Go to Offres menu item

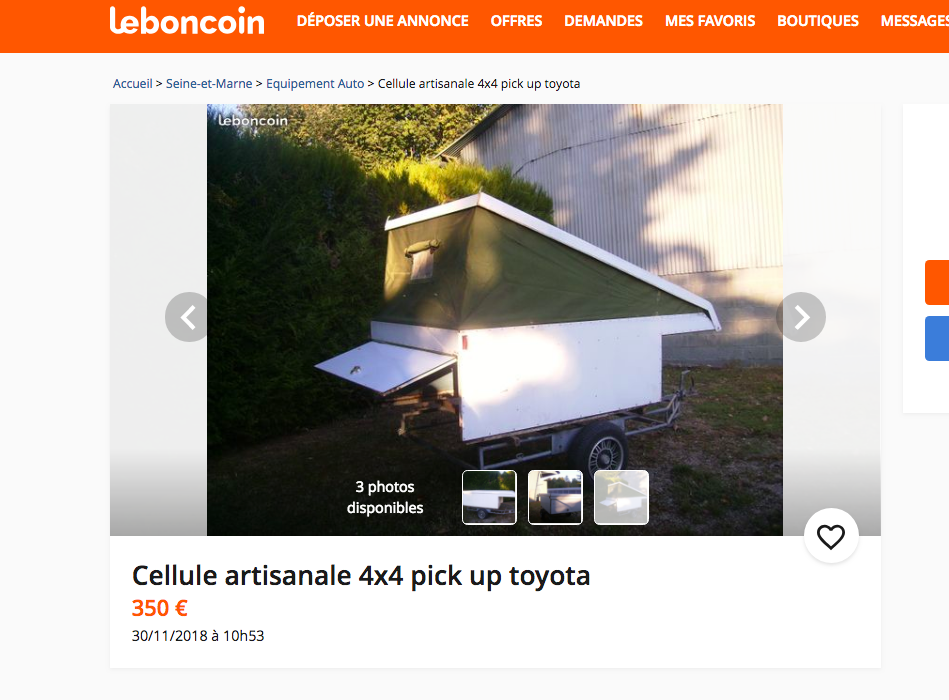coord(516,21)
